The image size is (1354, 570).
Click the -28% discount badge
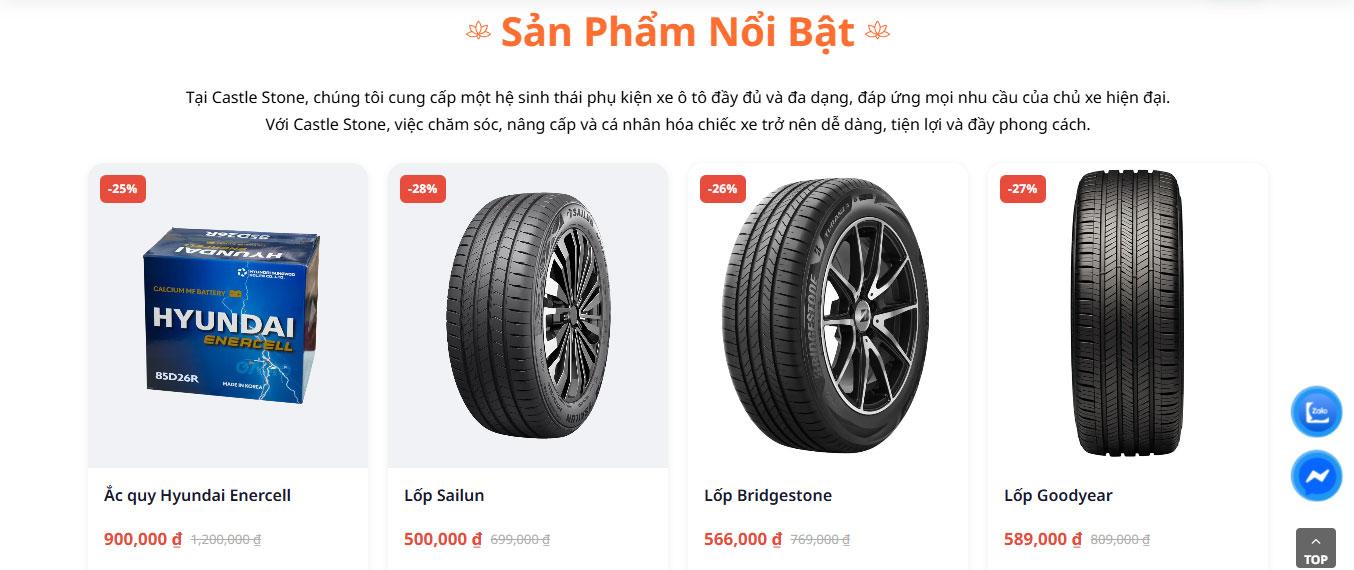pyautogui.click(x=423, y=189)
